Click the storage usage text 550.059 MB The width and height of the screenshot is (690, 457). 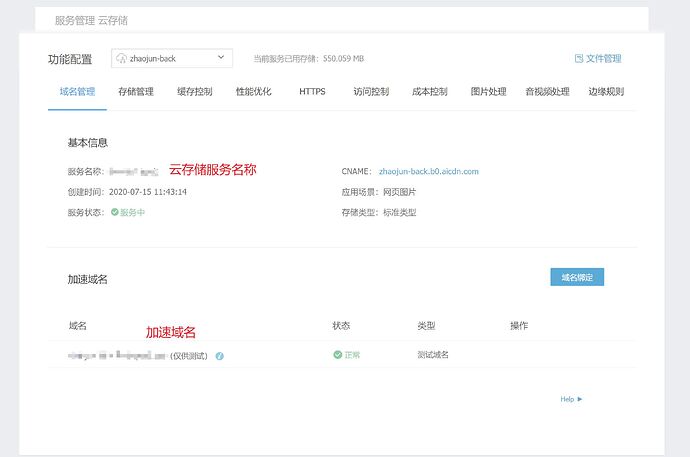(343, 58)
